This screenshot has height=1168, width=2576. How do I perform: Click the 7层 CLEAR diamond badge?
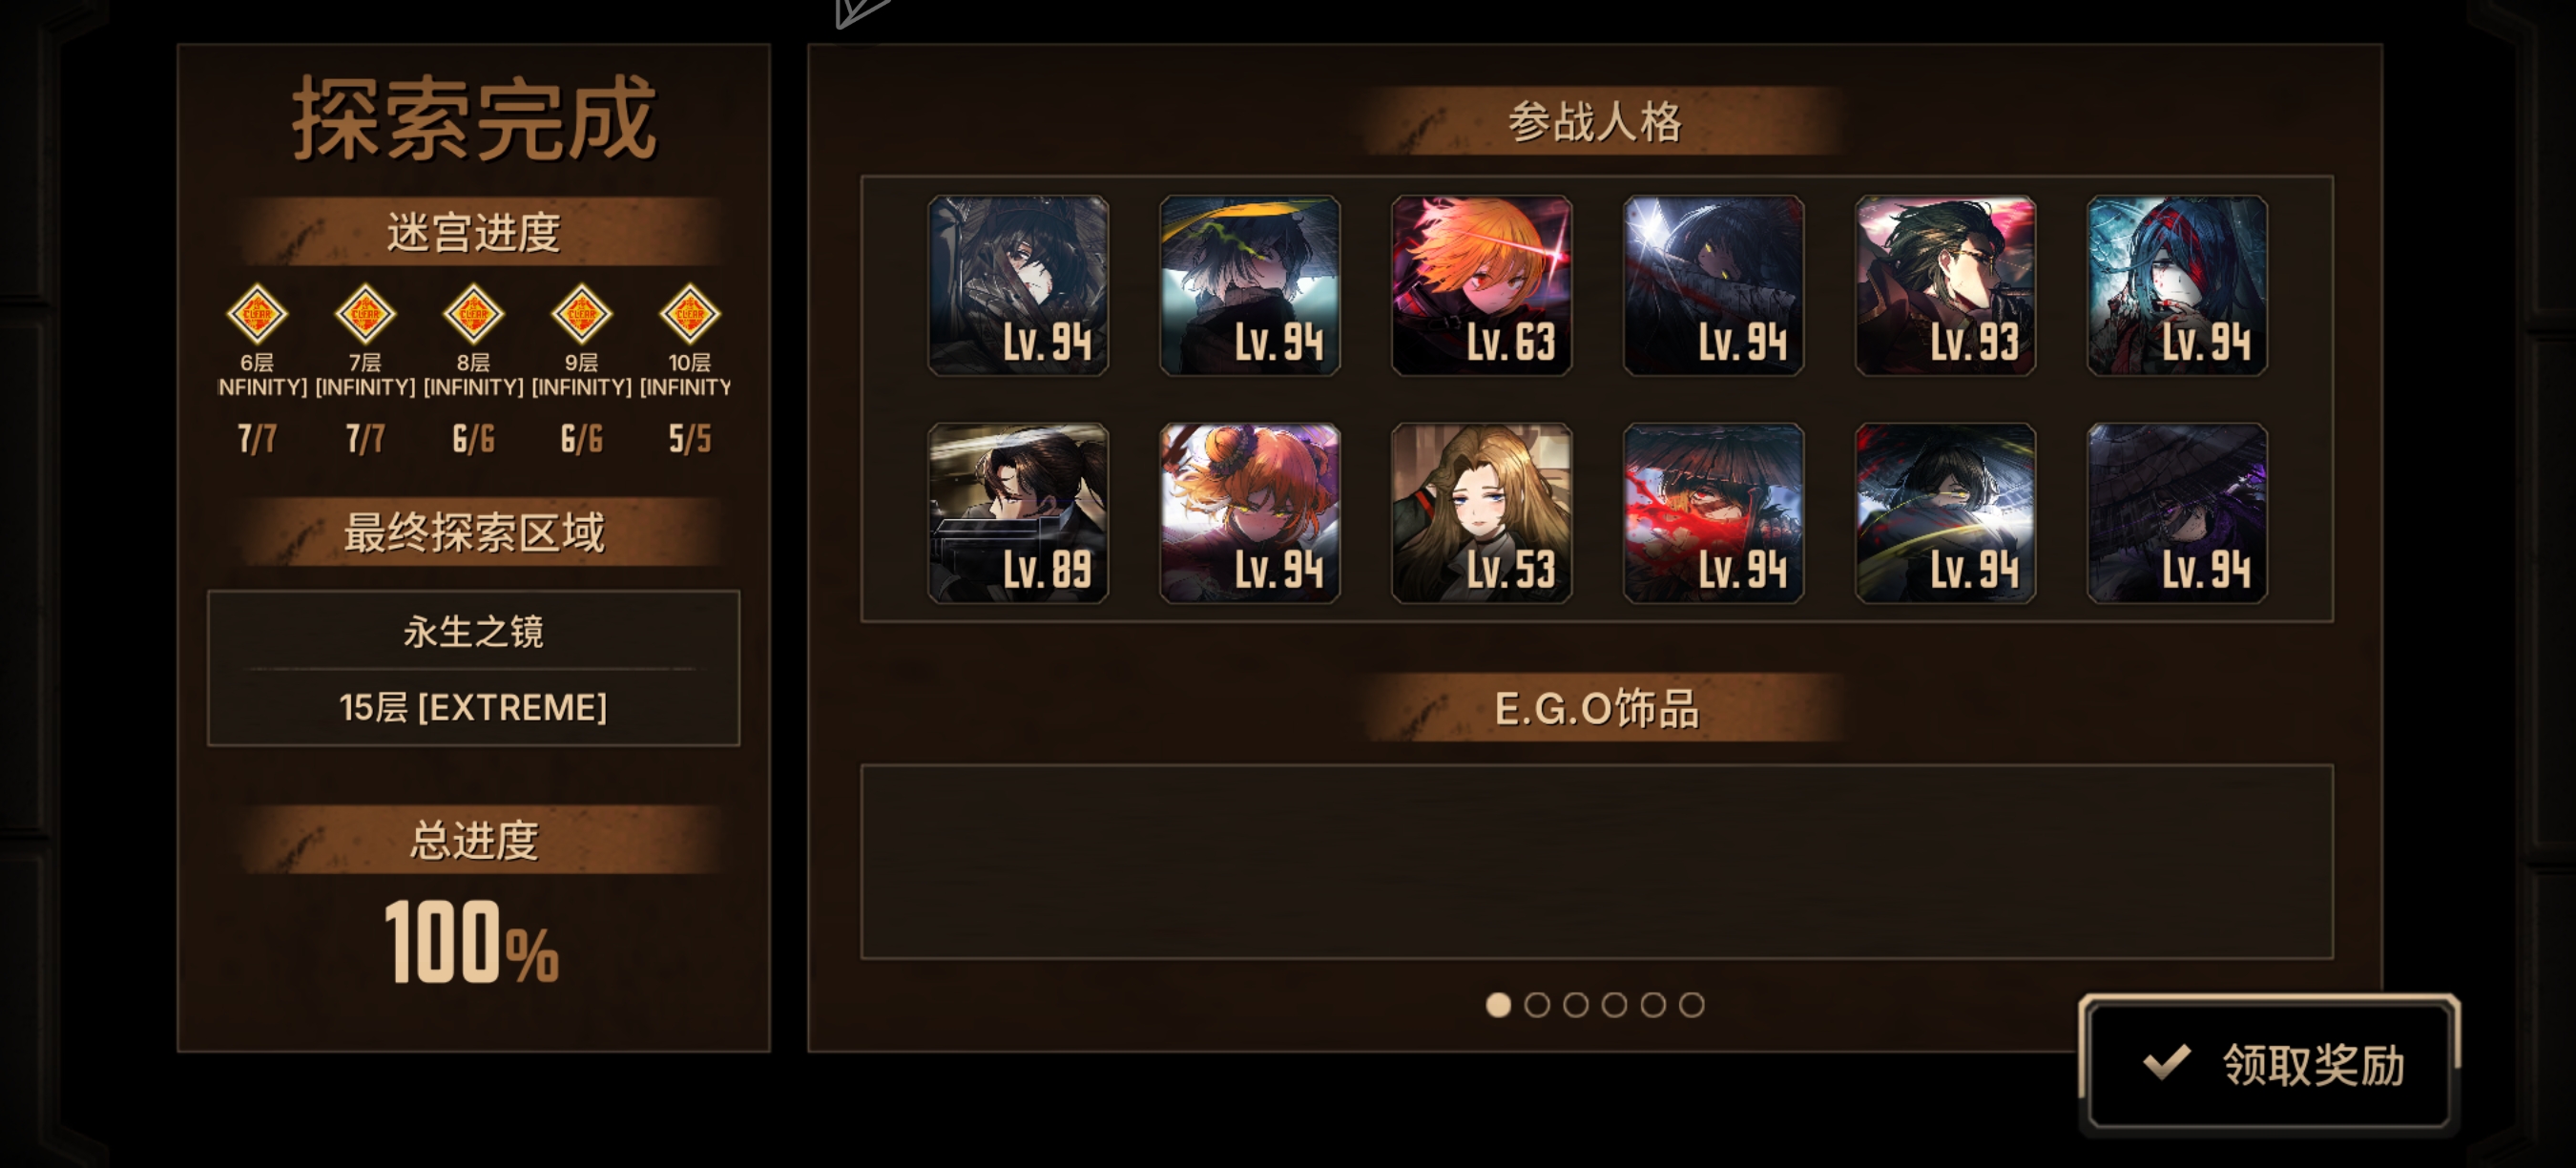(365, 314)
